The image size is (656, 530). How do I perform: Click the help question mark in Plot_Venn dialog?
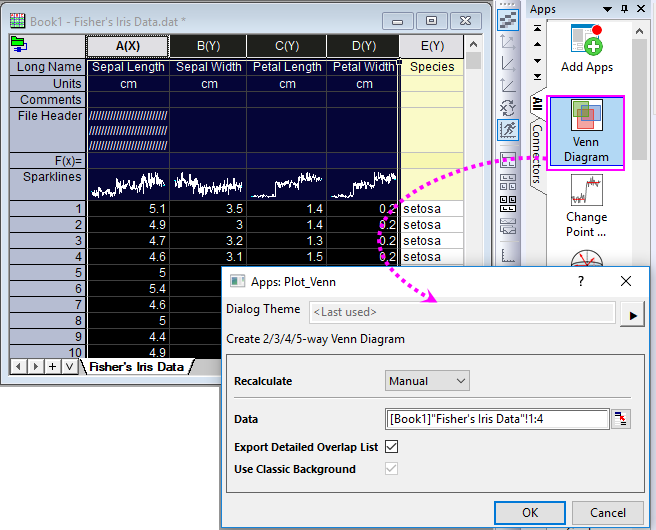tap(581, 282)
